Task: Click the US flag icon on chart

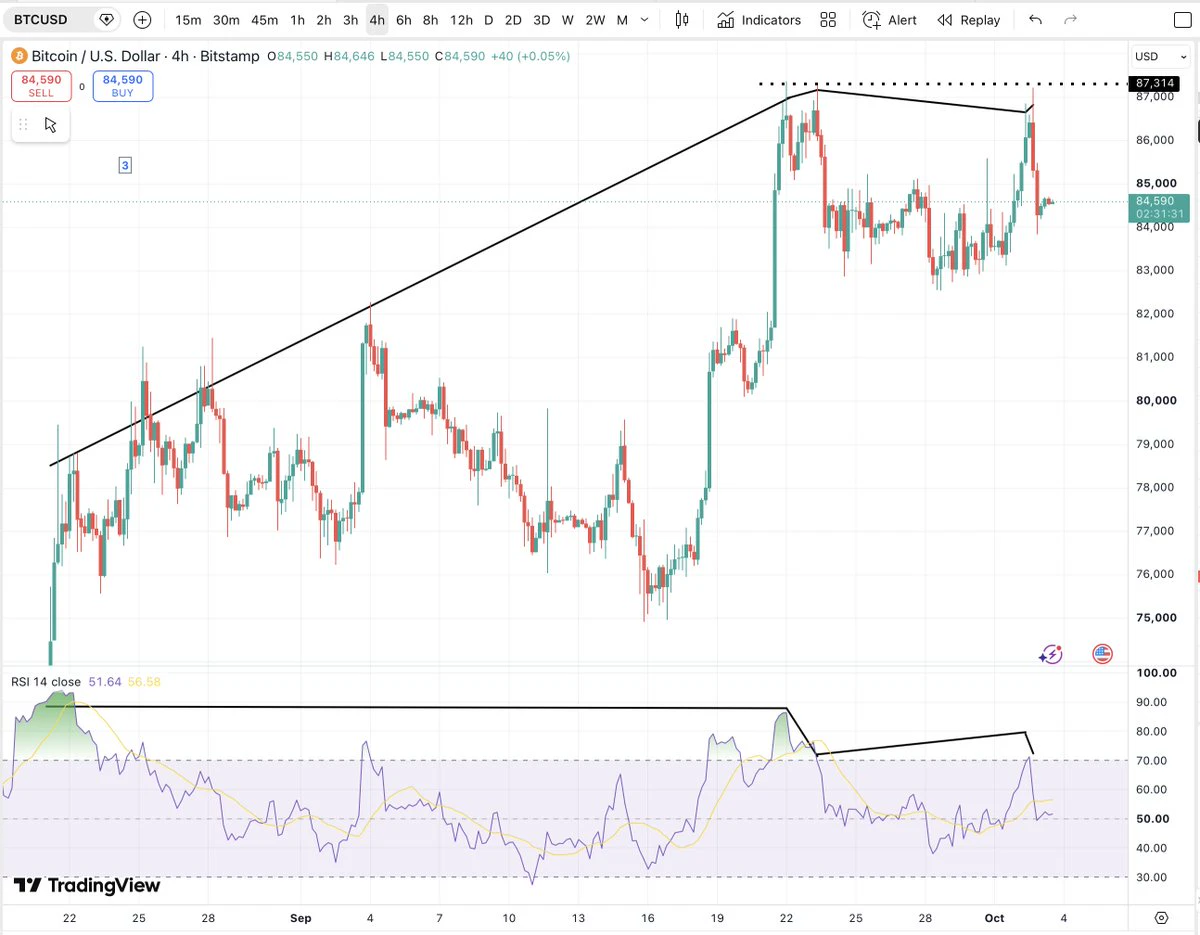Action: pos(1102,654)
